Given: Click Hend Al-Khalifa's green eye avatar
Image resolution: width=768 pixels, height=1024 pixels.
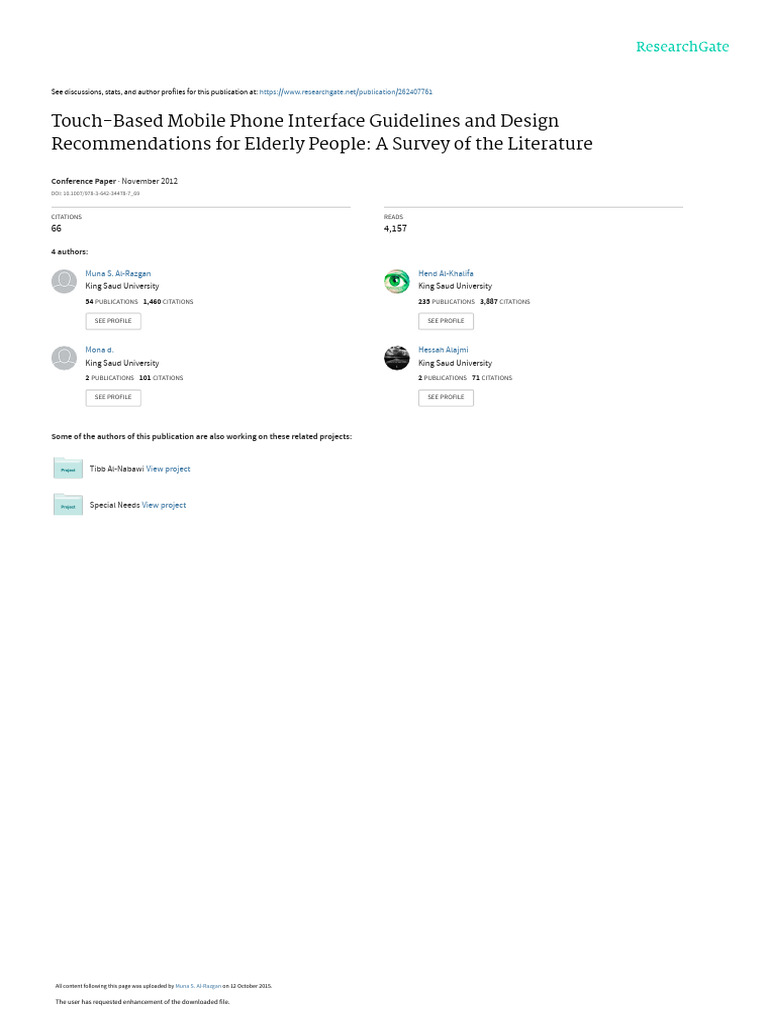Looking at the screenshot, I should pos(396,281).
